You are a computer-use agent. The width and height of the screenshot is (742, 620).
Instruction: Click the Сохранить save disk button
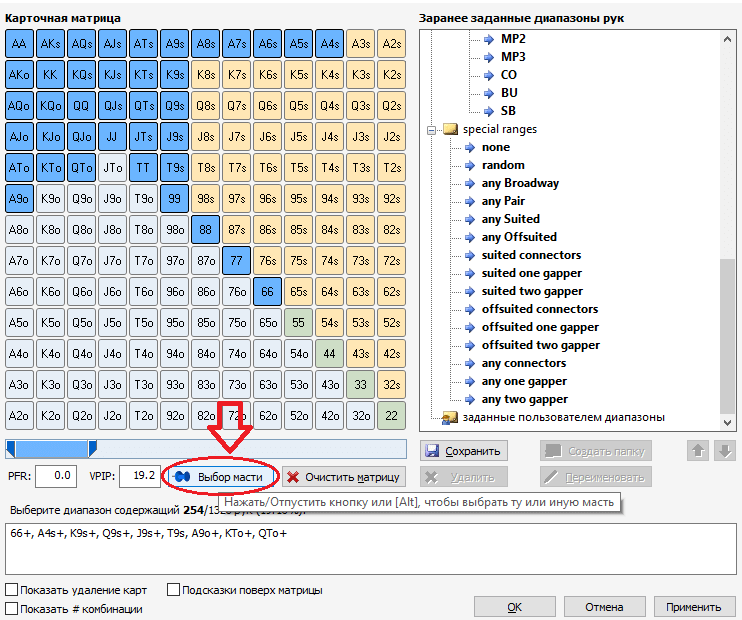(463, 451)
